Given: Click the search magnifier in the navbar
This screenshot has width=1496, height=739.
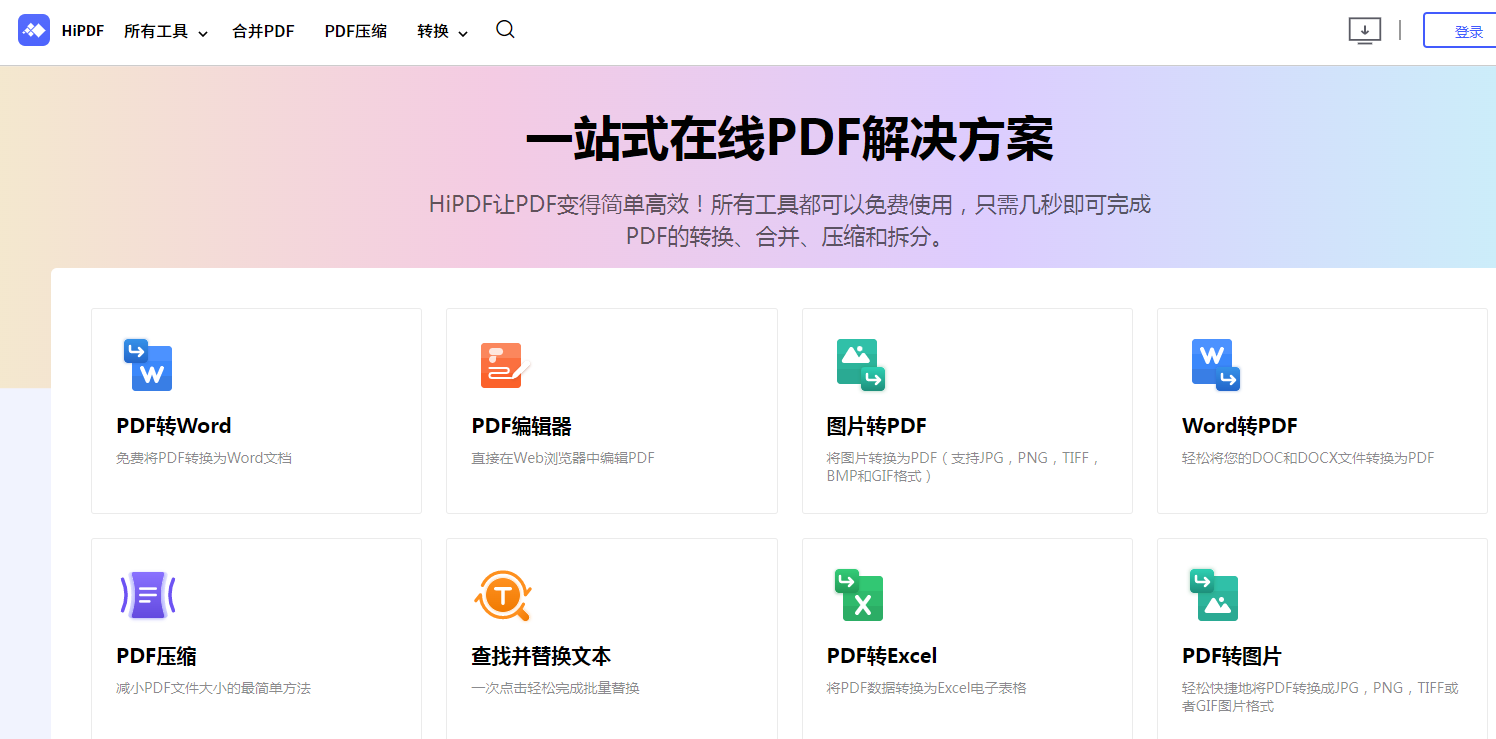Looking at the screenshot, I should pyautogui.click(x=505, y=30).
